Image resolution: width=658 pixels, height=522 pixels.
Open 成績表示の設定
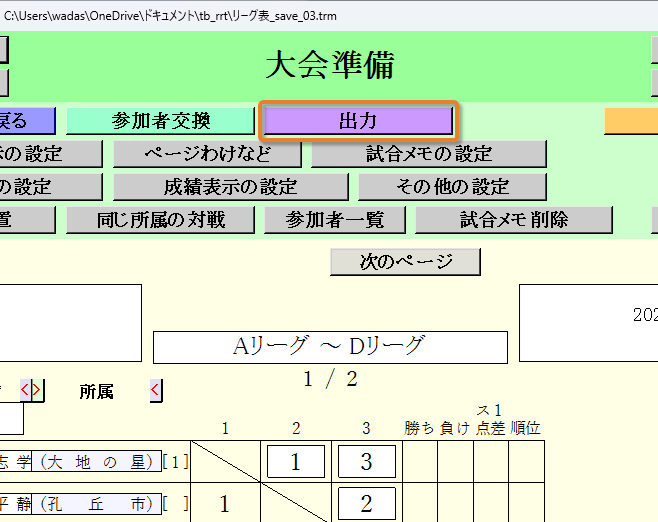click(x=230, y=187)
